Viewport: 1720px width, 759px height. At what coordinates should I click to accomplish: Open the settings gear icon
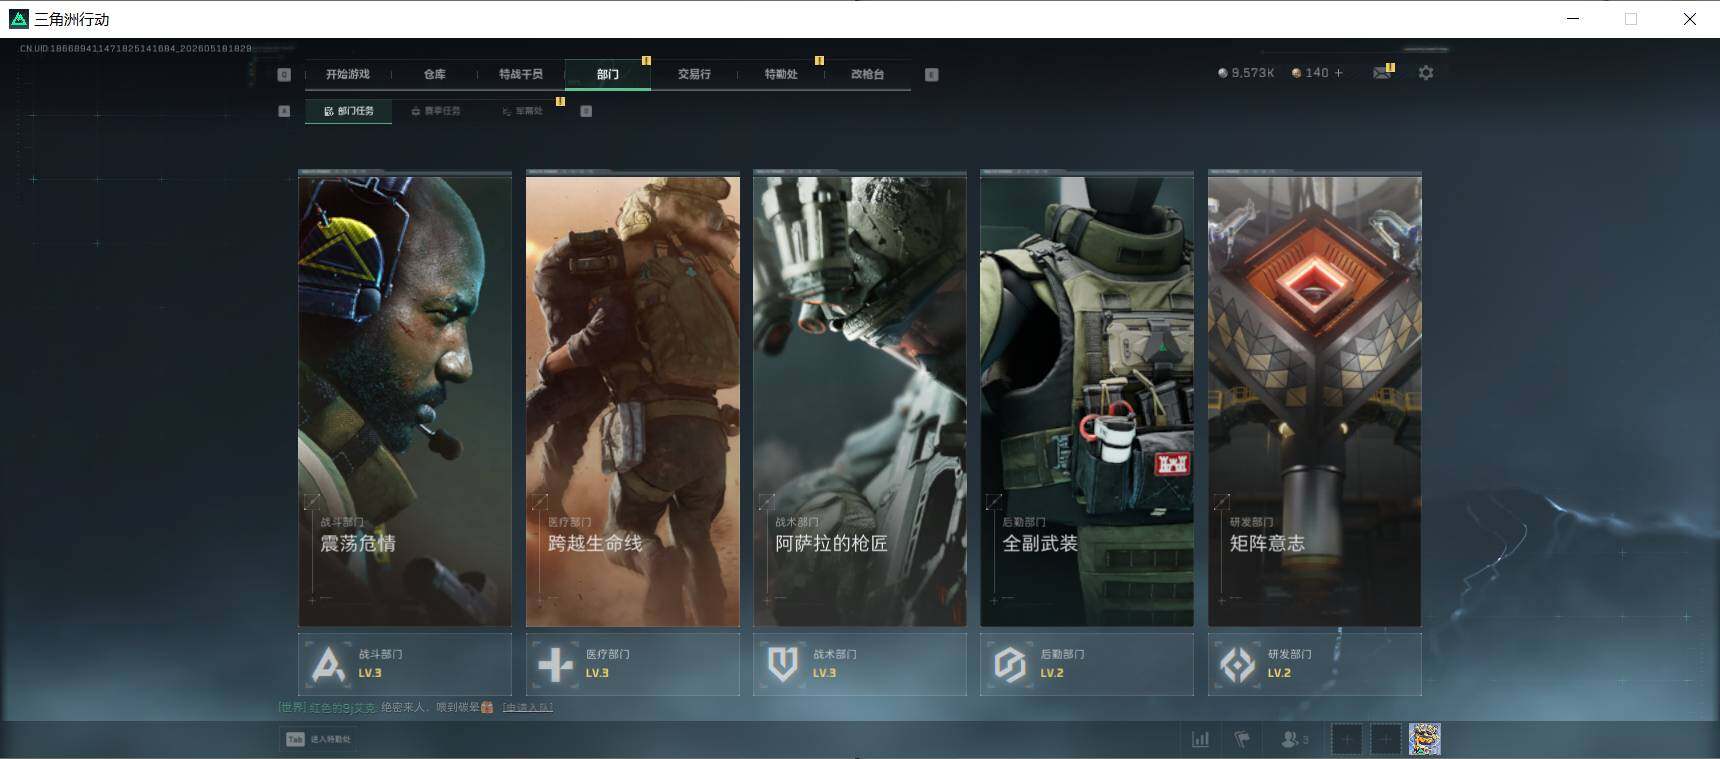[x=1426, y=73]
